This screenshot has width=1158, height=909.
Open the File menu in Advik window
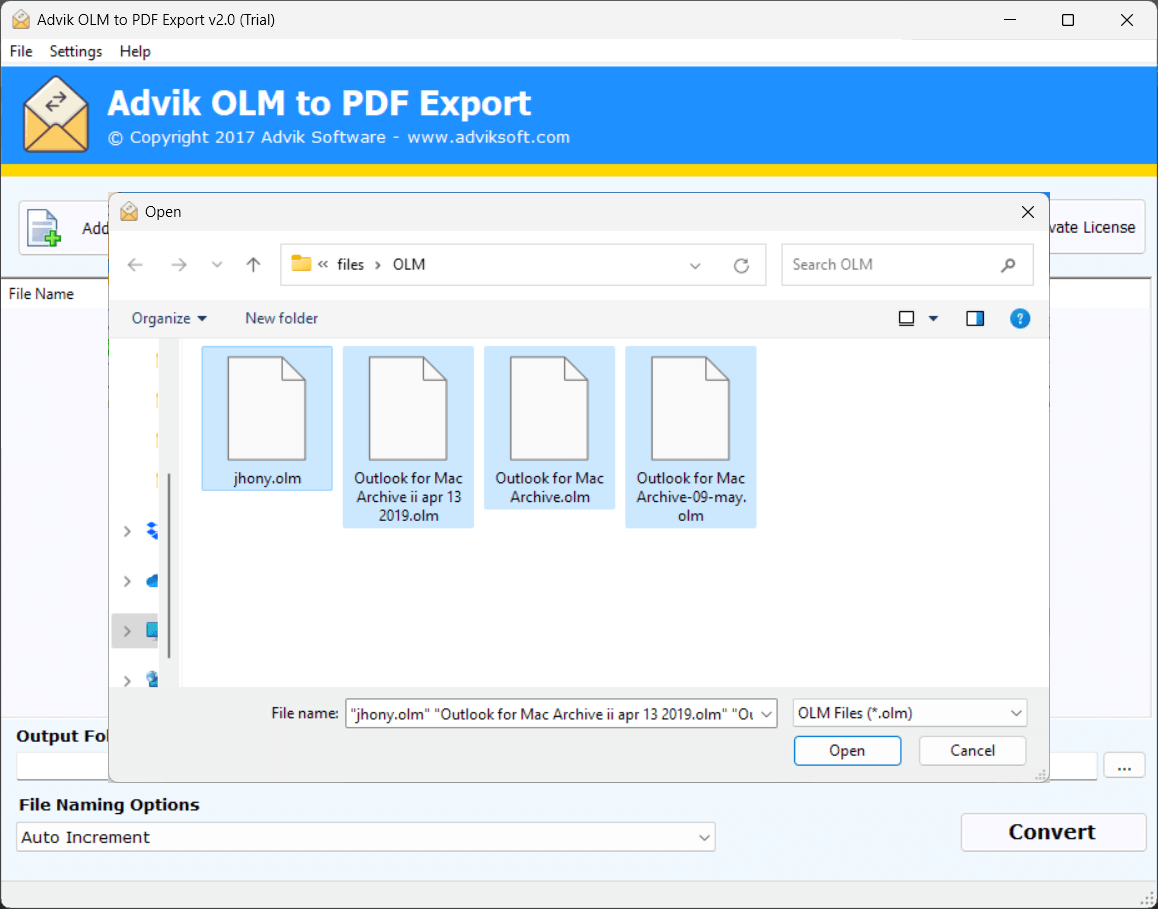click(21, 51)
